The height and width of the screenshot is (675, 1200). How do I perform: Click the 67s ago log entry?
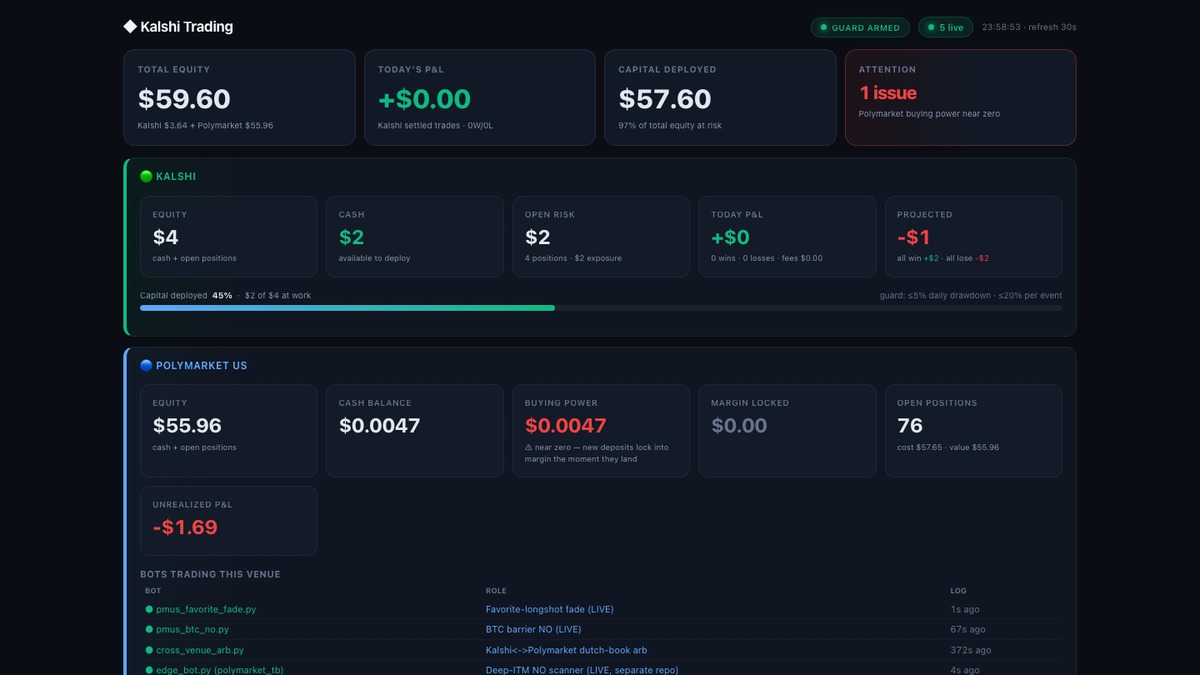pyautogui.click(x=968, y=629)
